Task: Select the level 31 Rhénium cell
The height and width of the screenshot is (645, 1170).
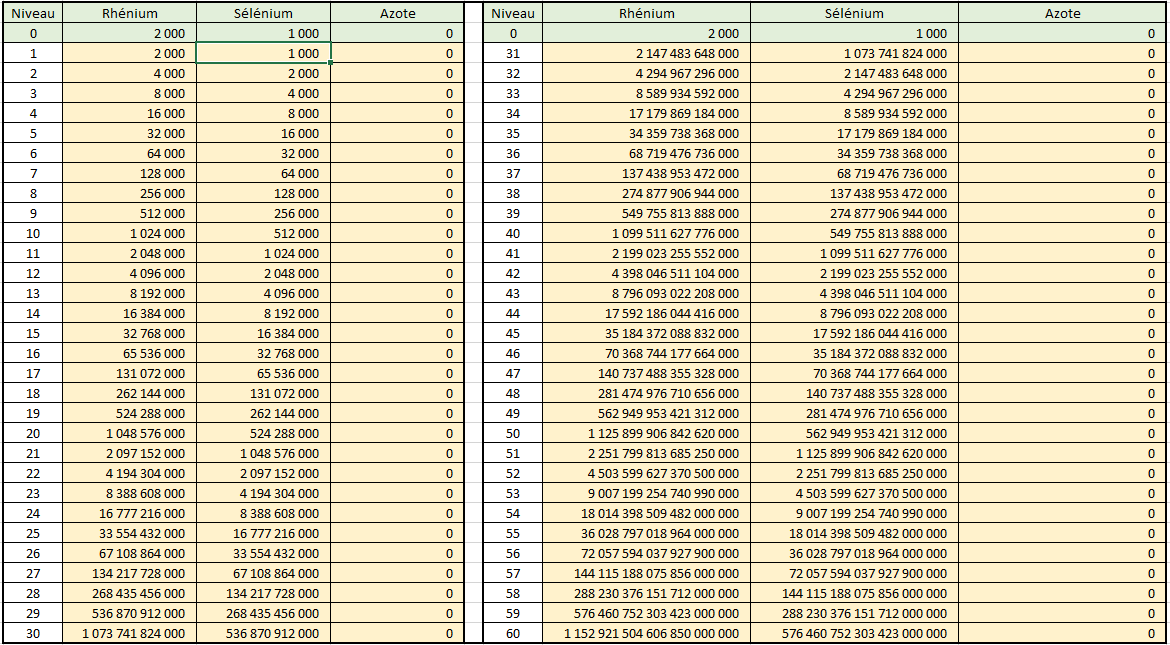Action: point(647,53)
